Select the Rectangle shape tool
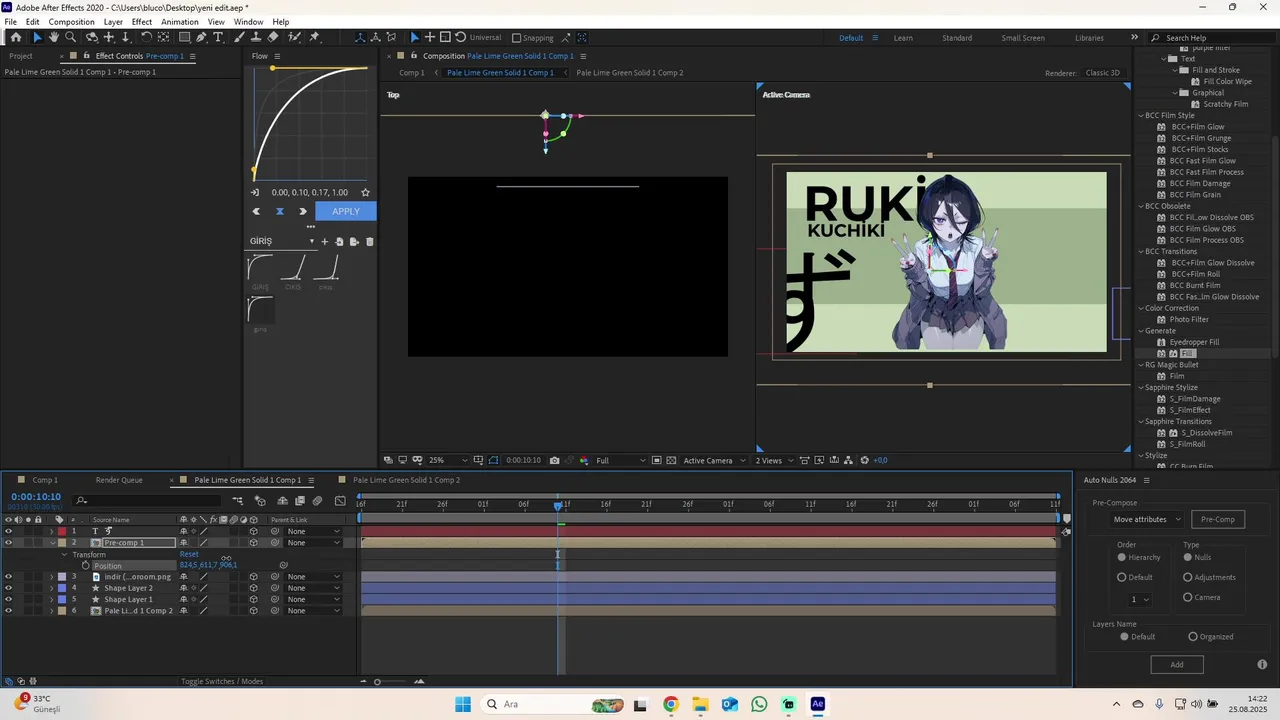The height and width of the screenshot is (720, 1280). click(x=184, y=37)
